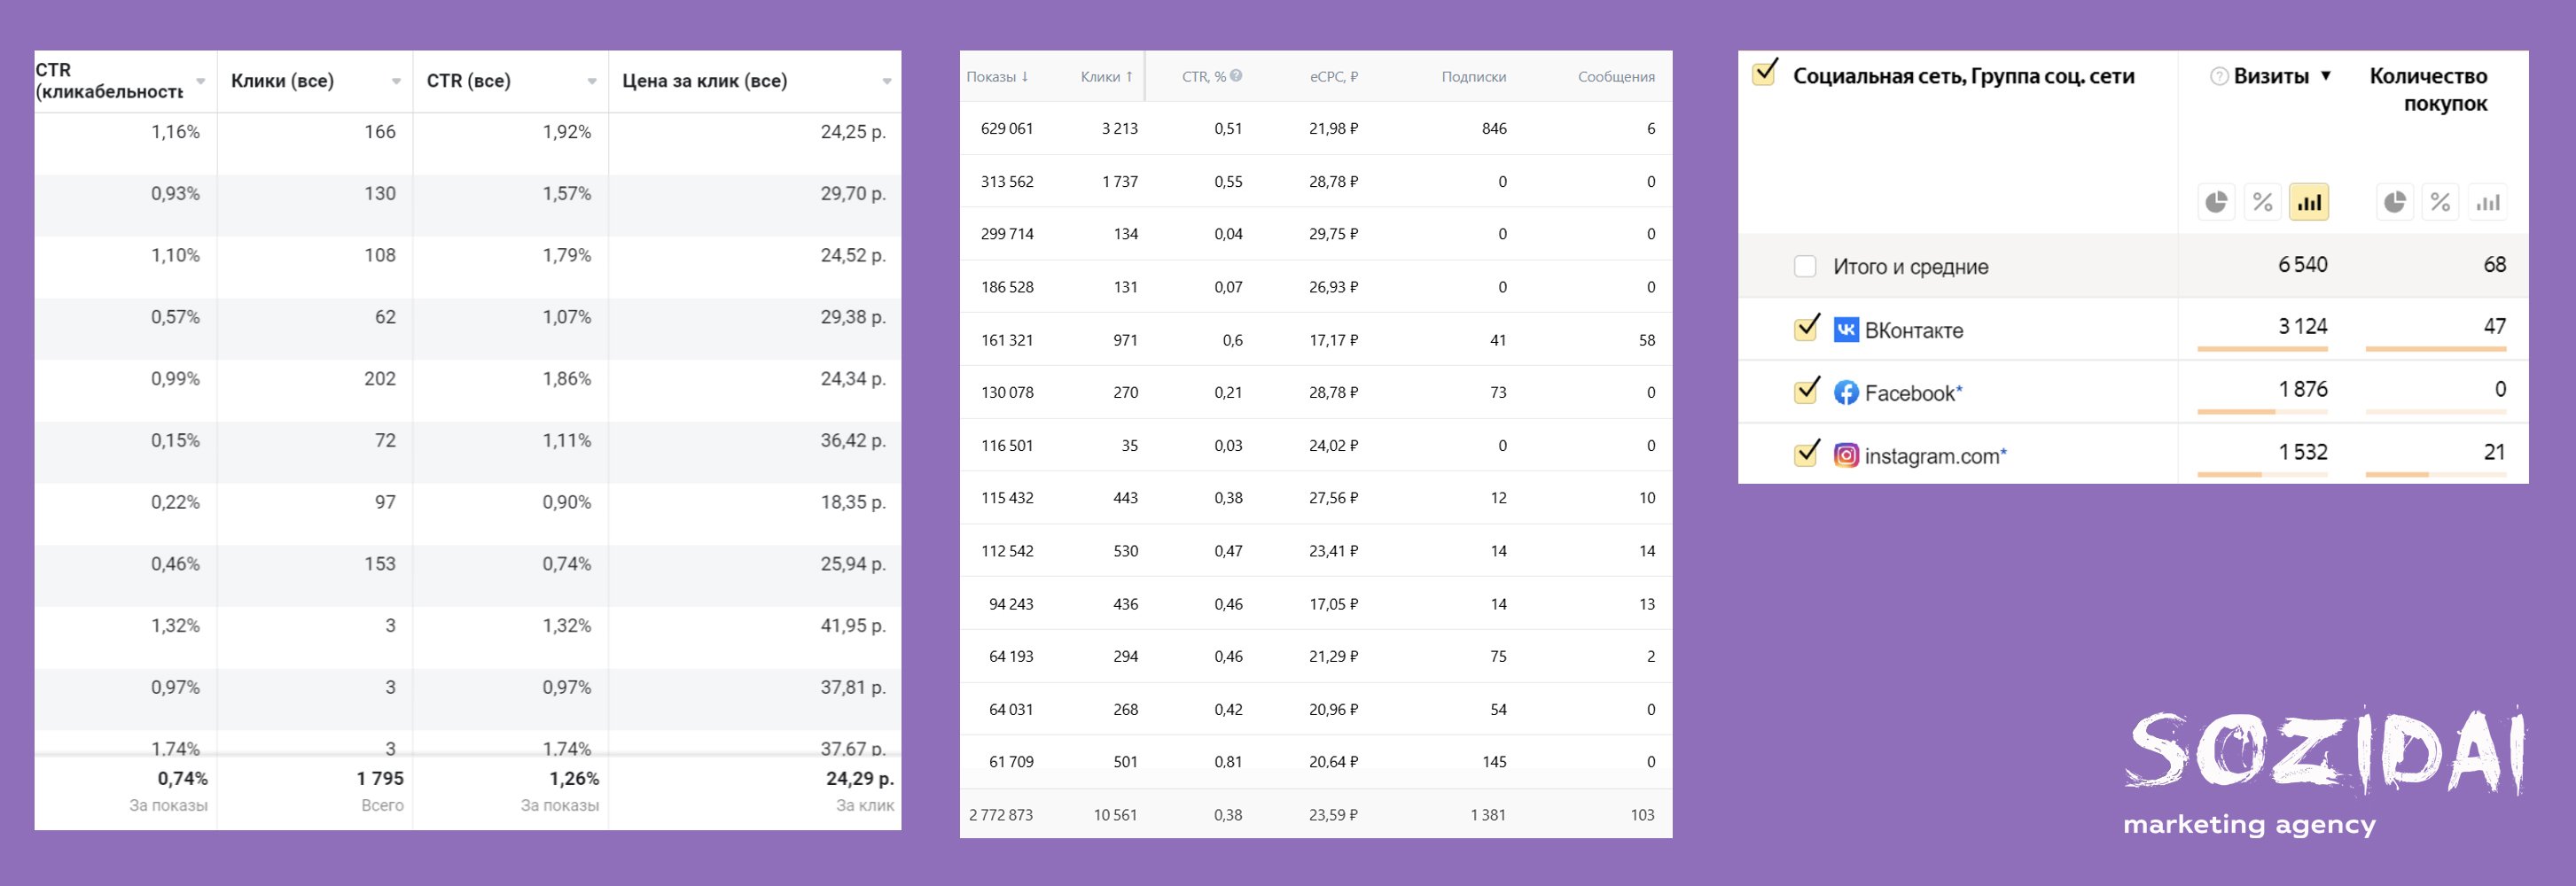
Task: Expand the CTR (все) column dropdown arrow
Action: click(x=592, y=82)
